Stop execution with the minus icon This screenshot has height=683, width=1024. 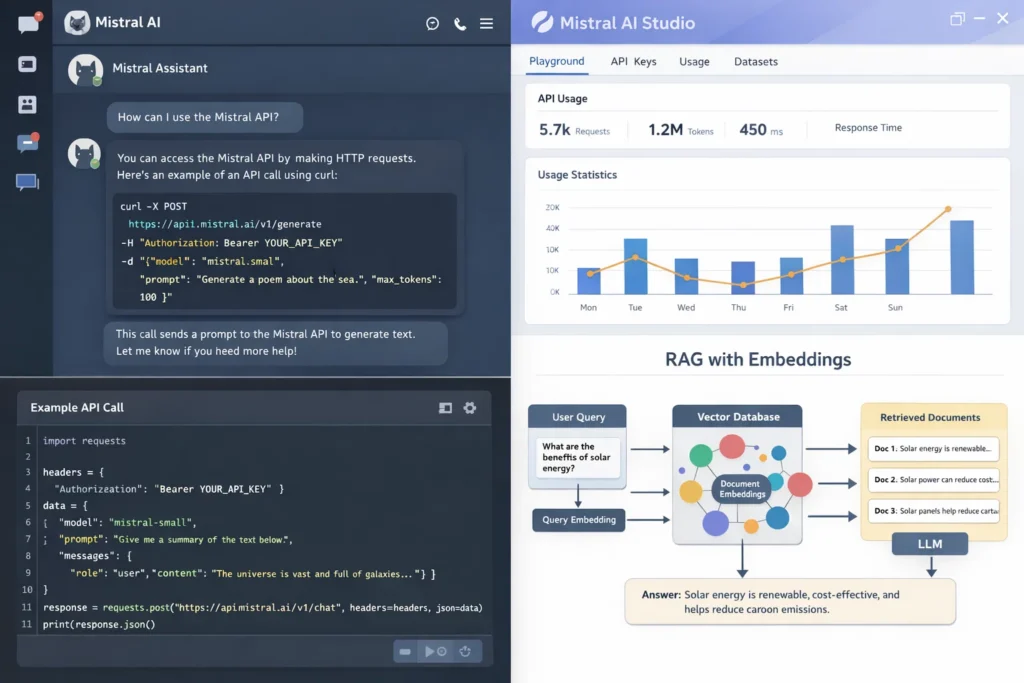[405, 651]
